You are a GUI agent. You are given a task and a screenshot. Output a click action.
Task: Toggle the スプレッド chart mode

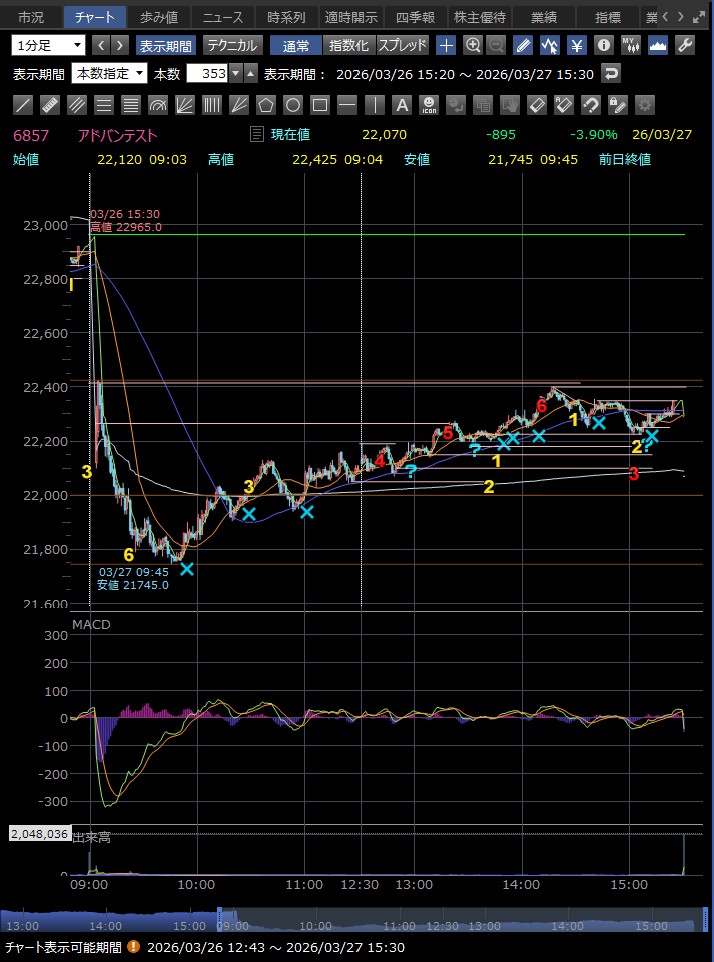[x=403, y=45]
